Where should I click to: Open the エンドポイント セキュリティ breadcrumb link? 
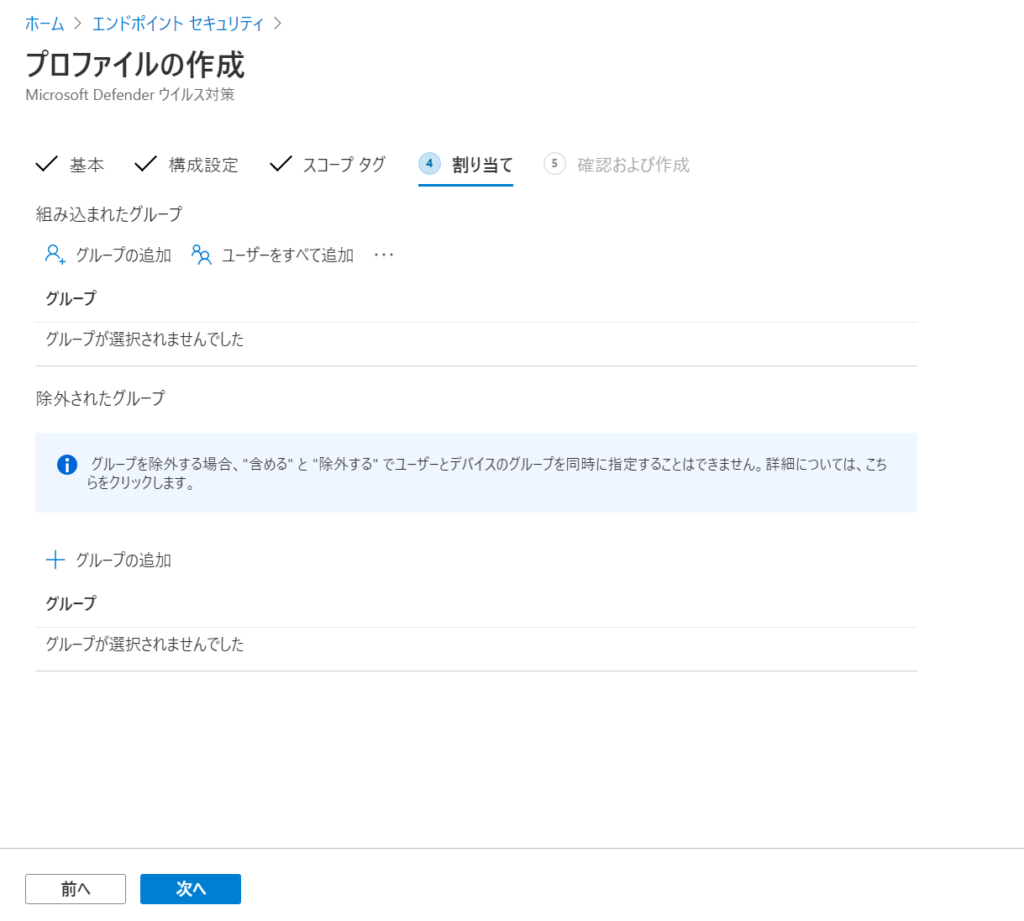coord(178,24)
